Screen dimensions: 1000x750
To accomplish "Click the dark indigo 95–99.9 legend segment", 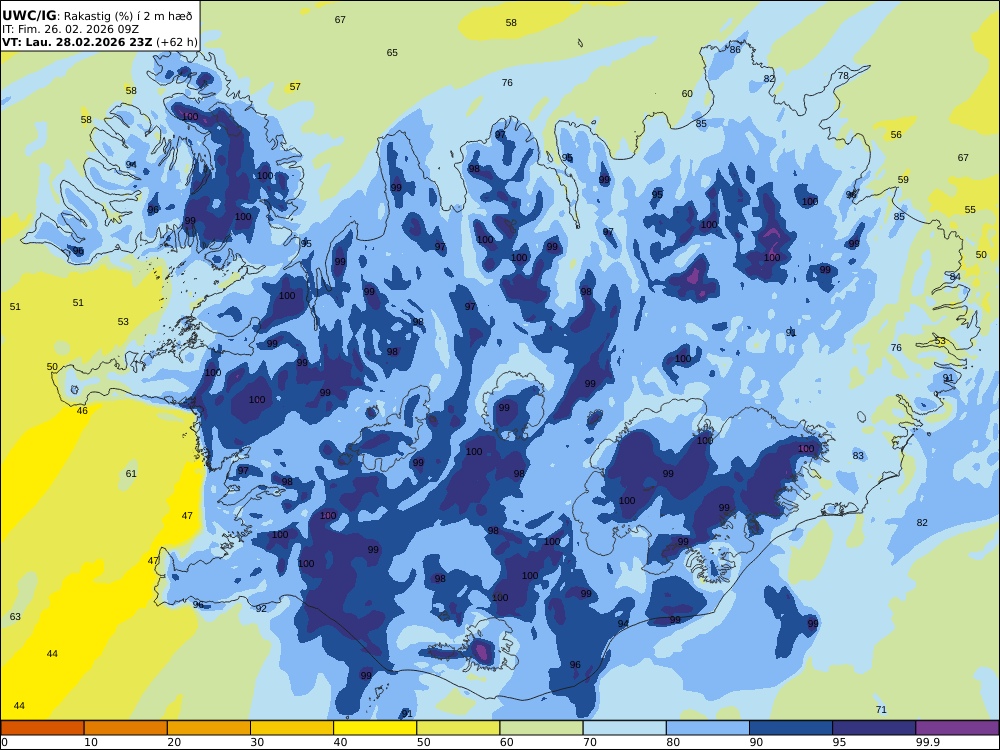I will point(874,728).
